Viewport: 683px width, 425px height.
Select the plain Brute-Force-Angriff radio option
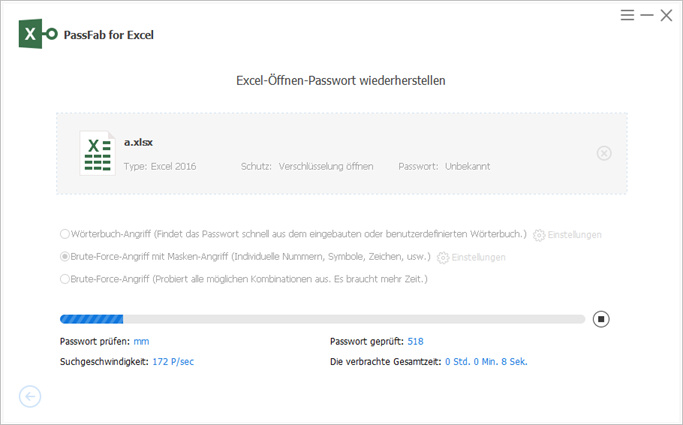(65, 279)
